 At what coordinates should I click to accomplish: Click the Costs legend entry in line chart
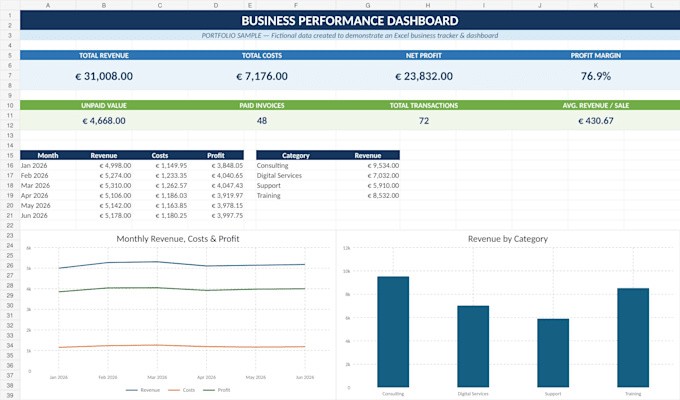point(182,390)
